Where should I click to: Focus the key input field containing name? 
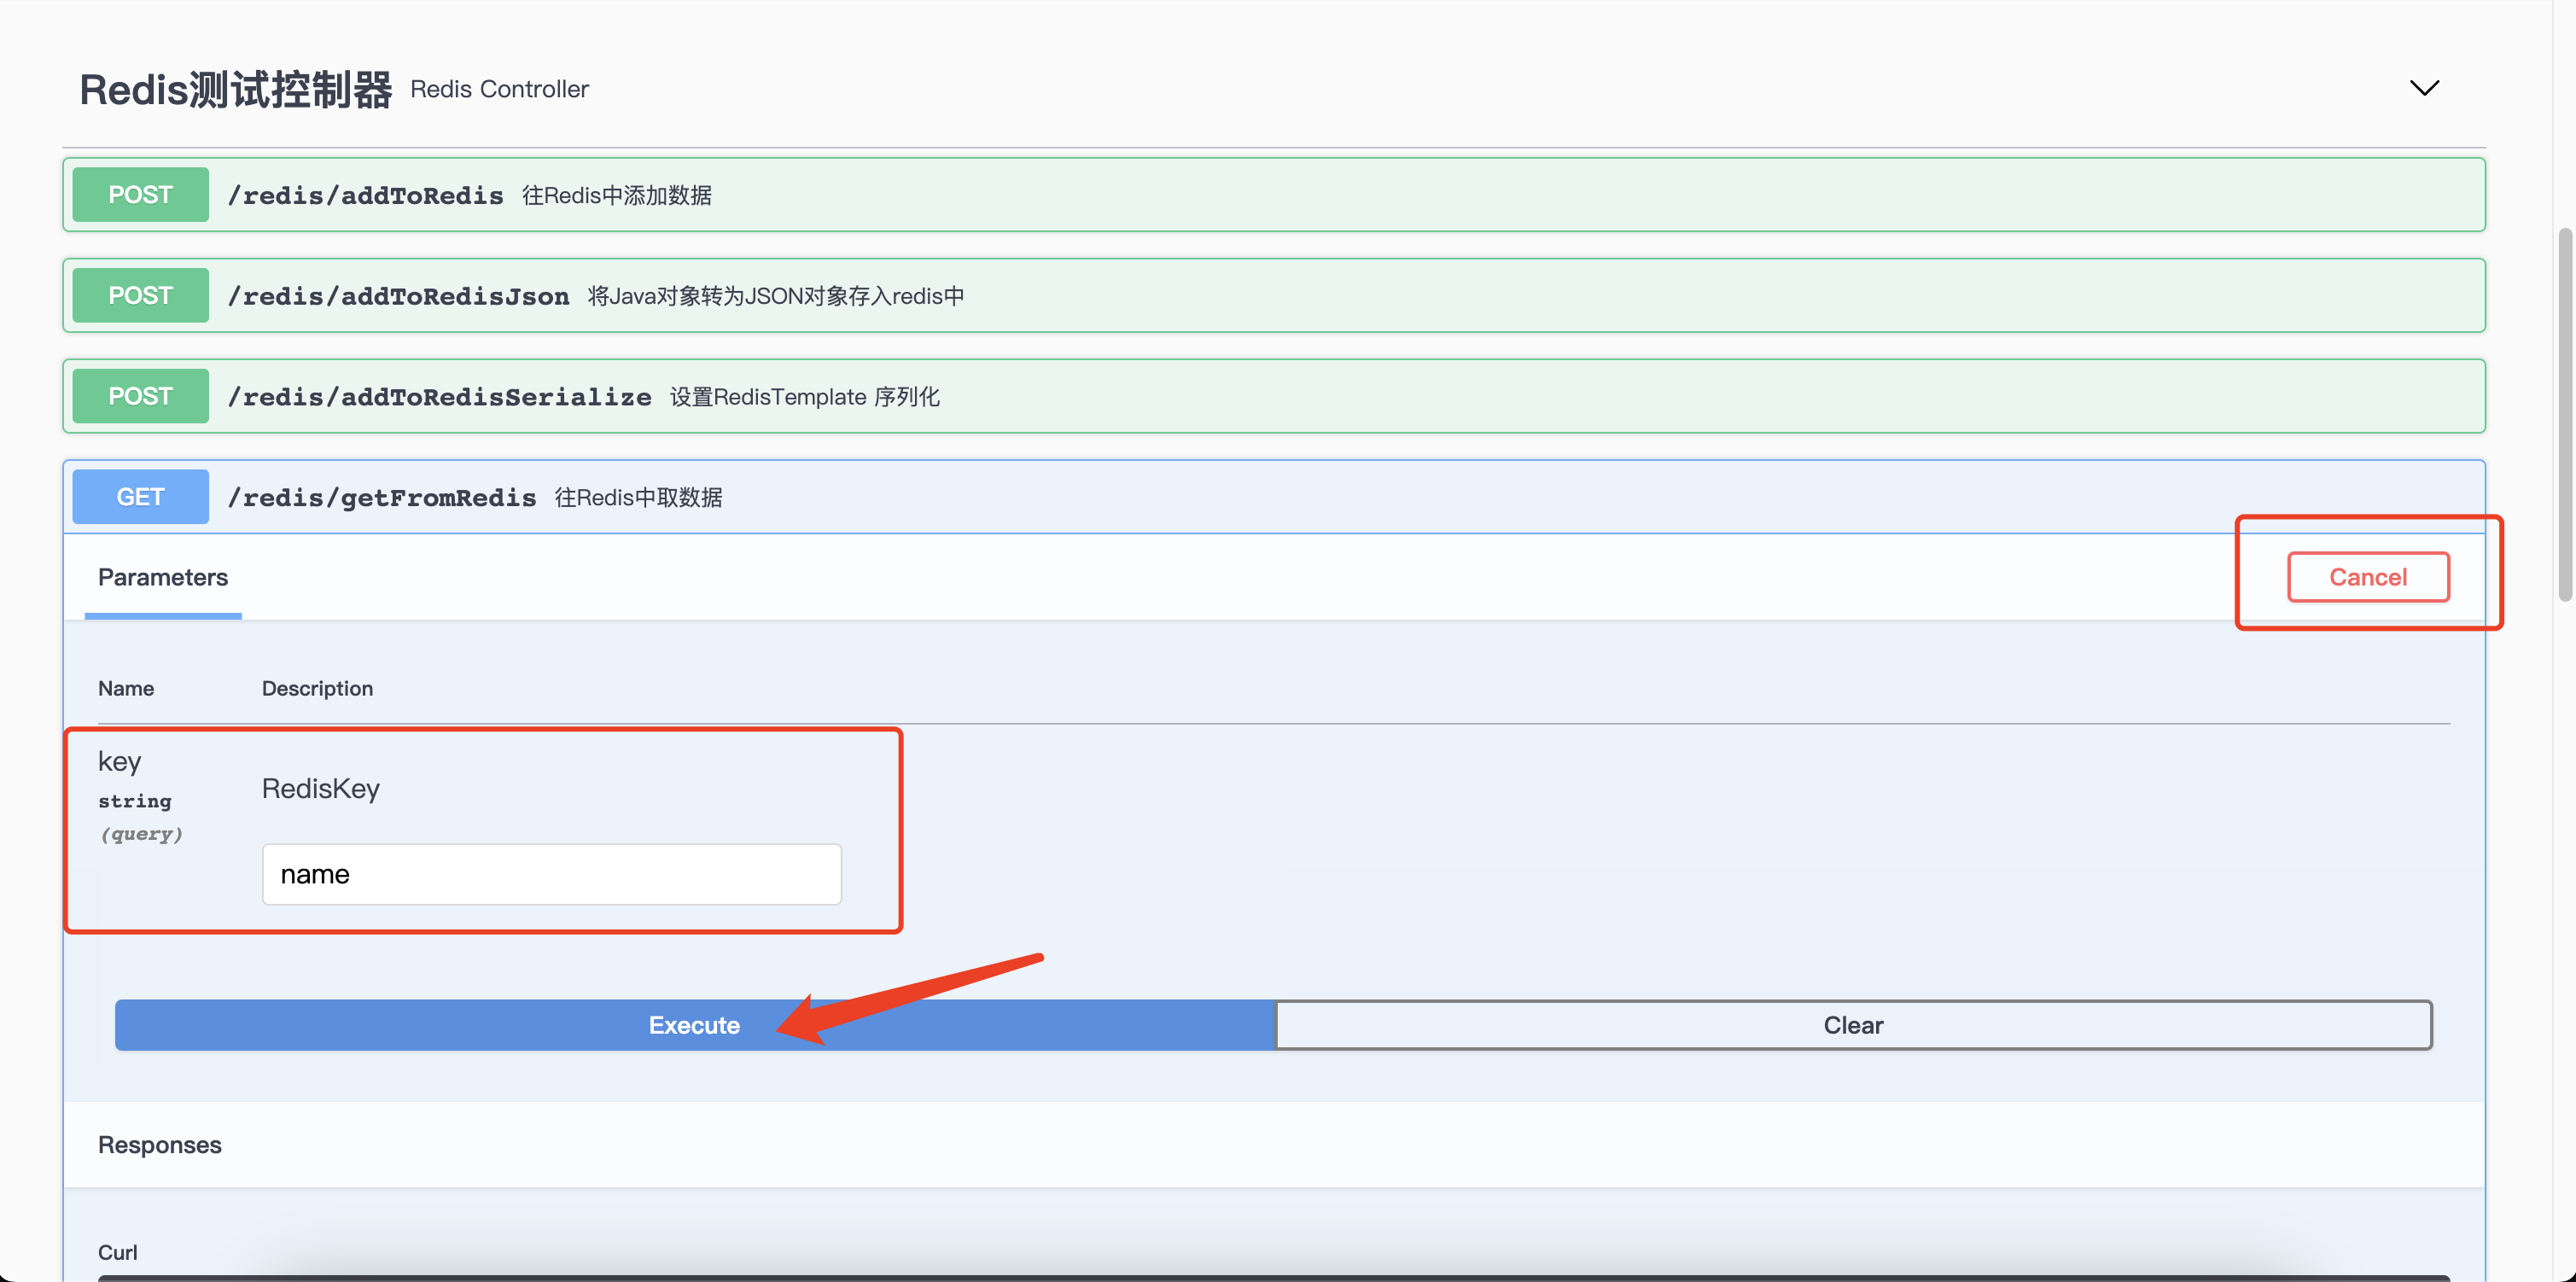pos(551,874)
